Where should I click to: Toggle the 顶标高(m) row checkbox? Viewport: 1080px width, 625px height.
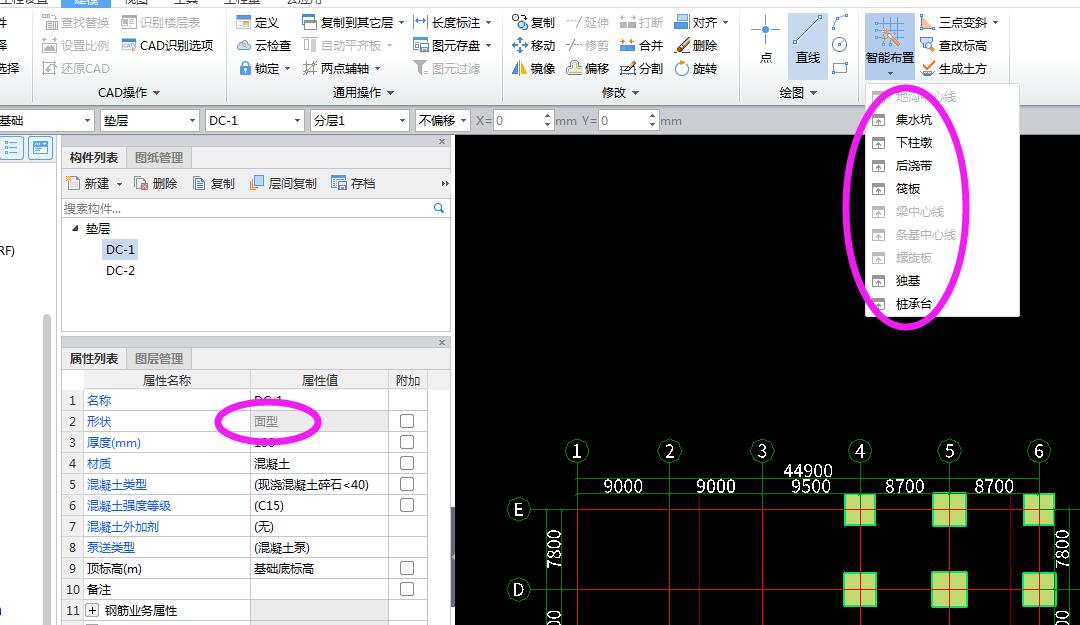click(x=407, y=568)
